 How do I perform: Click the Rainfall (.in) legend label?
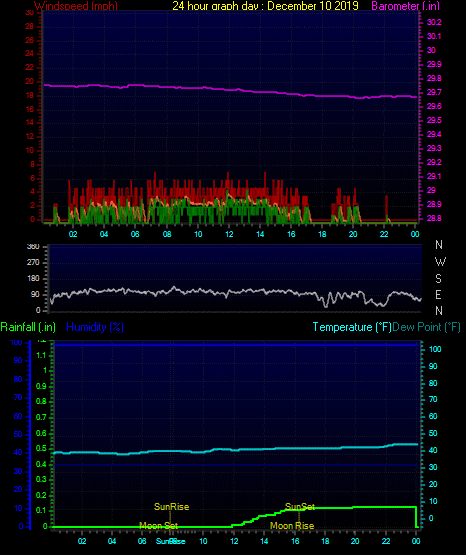click(28, 327)
